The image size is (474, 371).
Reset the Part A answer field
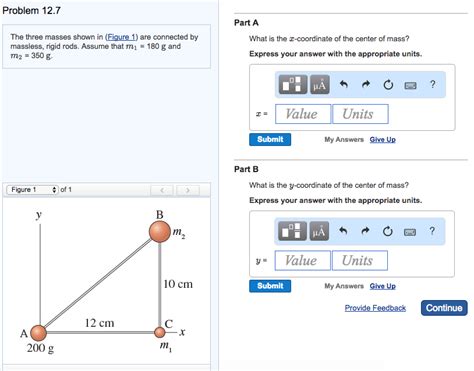coord(388,85)
